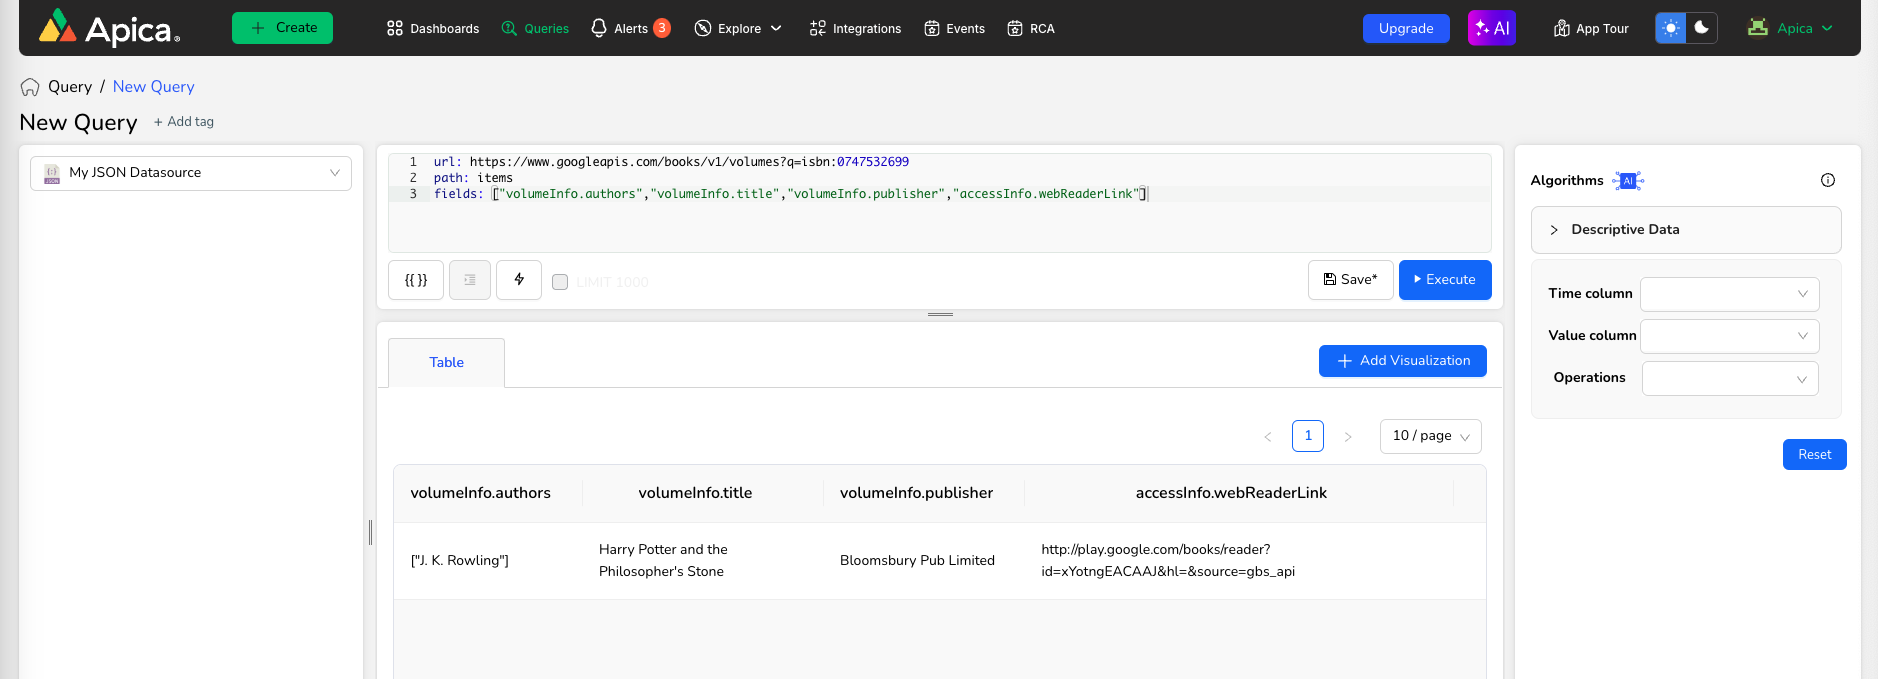Open the purple AI assistant button
1878x679 pixels.
point(1491,28)
